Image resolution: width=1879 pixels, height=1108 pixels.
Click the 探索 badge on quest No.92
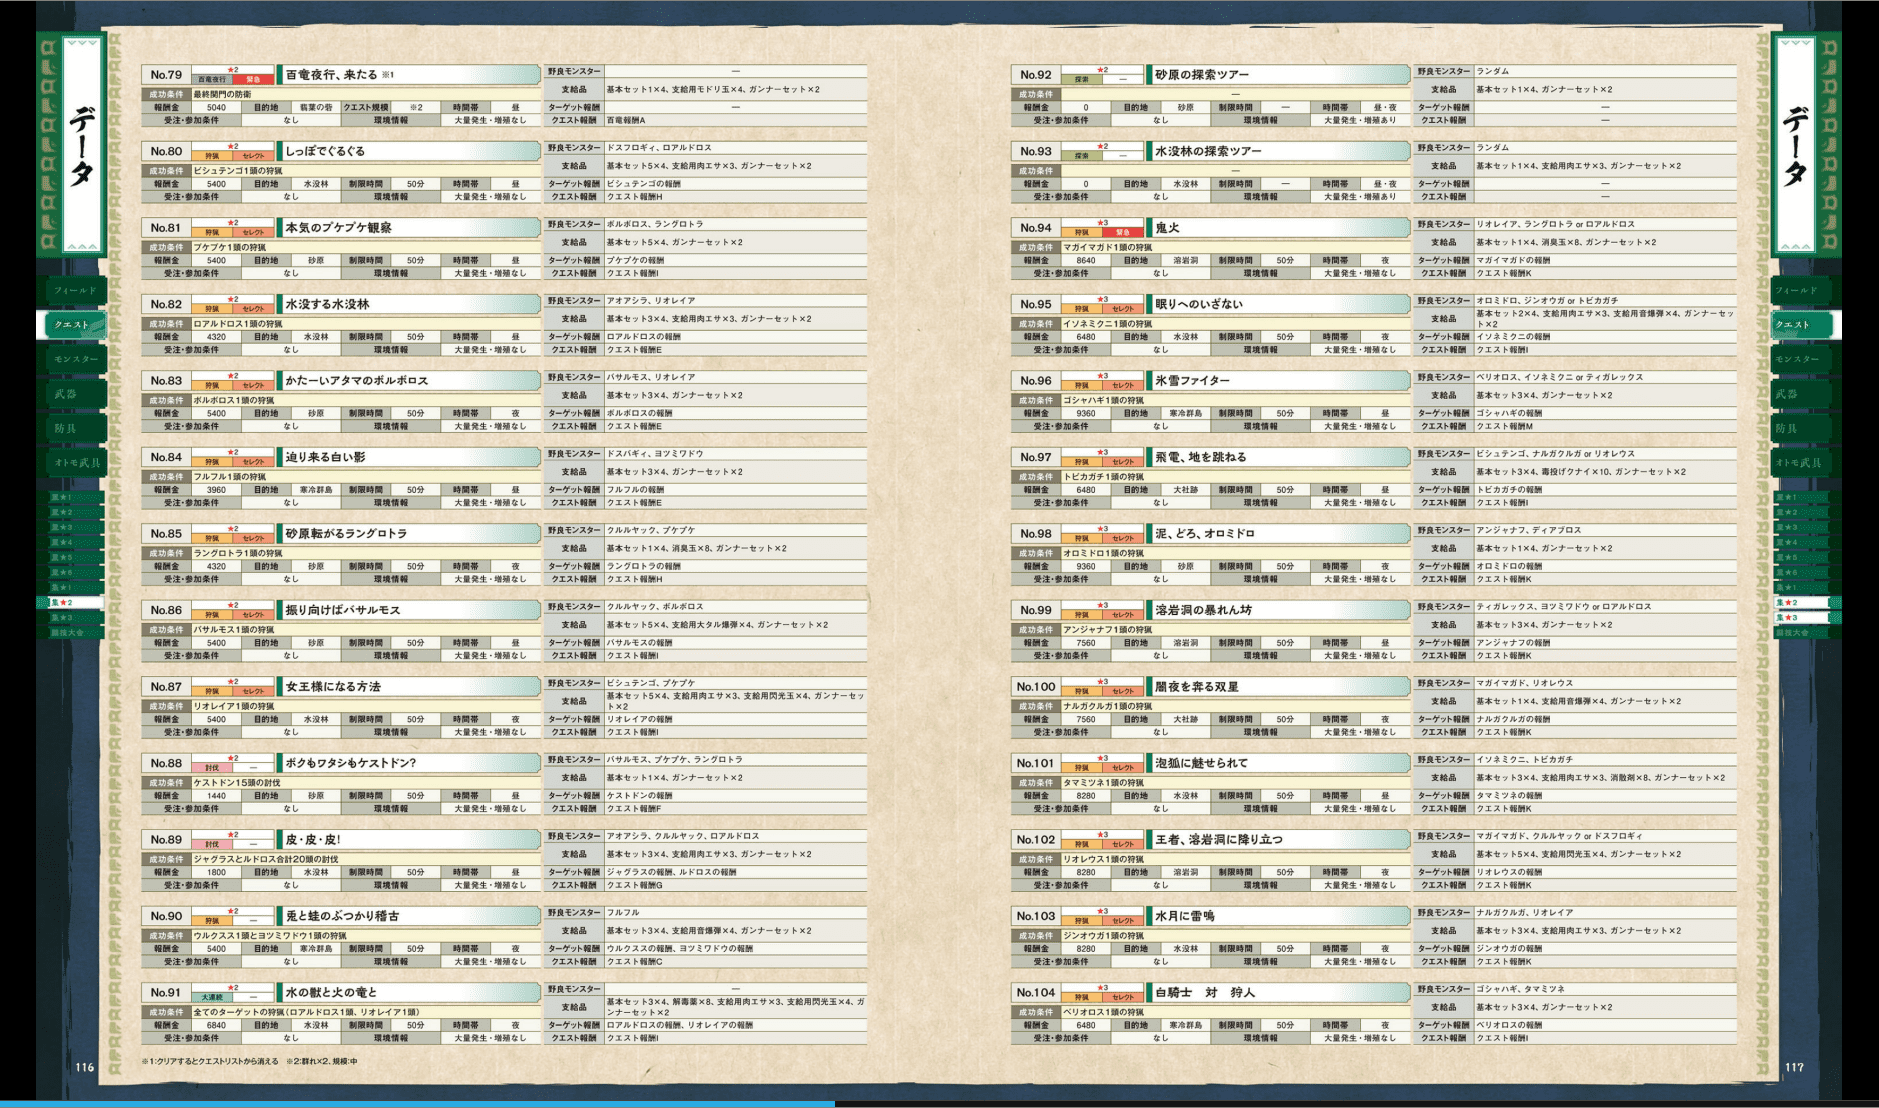tap(1081, 79)
